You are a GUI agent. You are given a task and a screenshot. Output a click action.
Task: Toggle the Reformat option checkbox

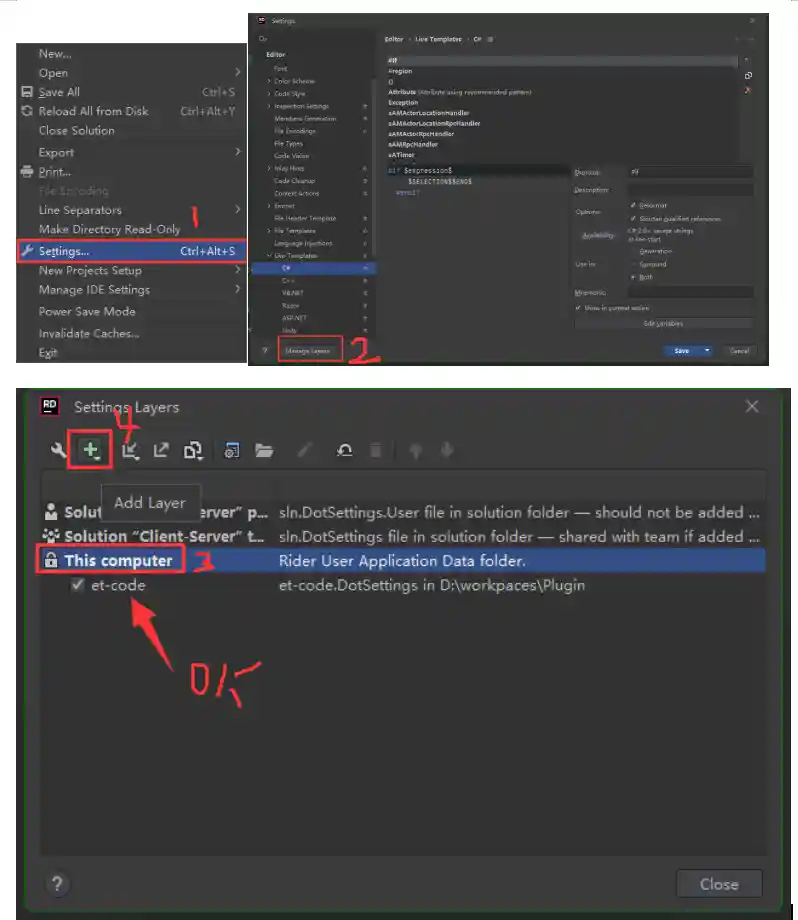pyautogui.click(x=633, y=205)
